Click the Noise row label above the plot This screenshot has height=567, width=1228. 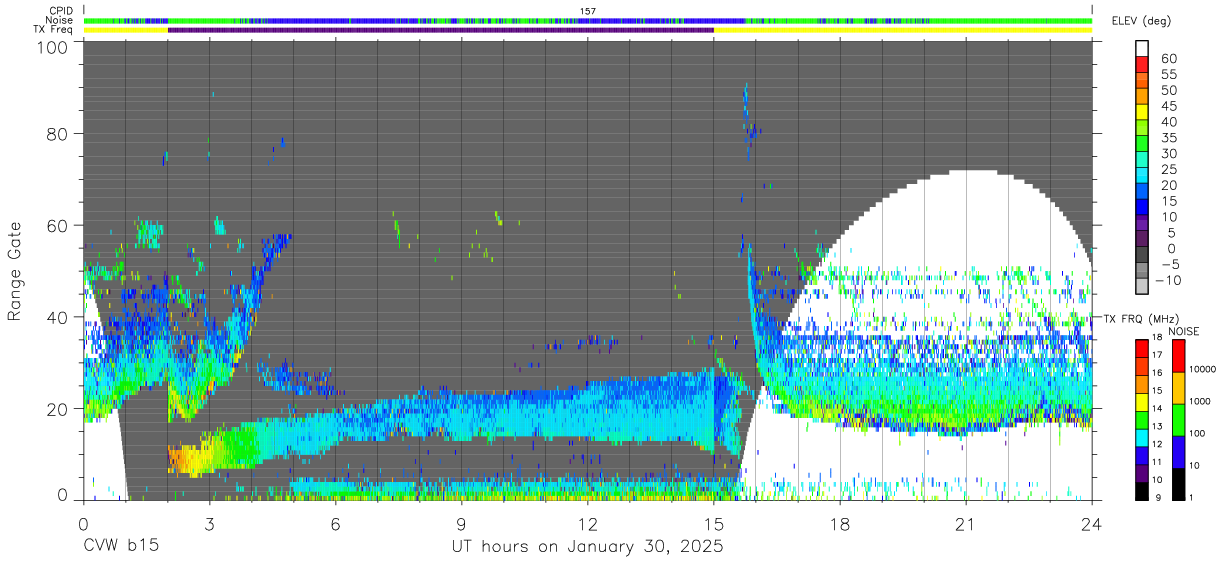pyautogui.click(x=59, y=20)
